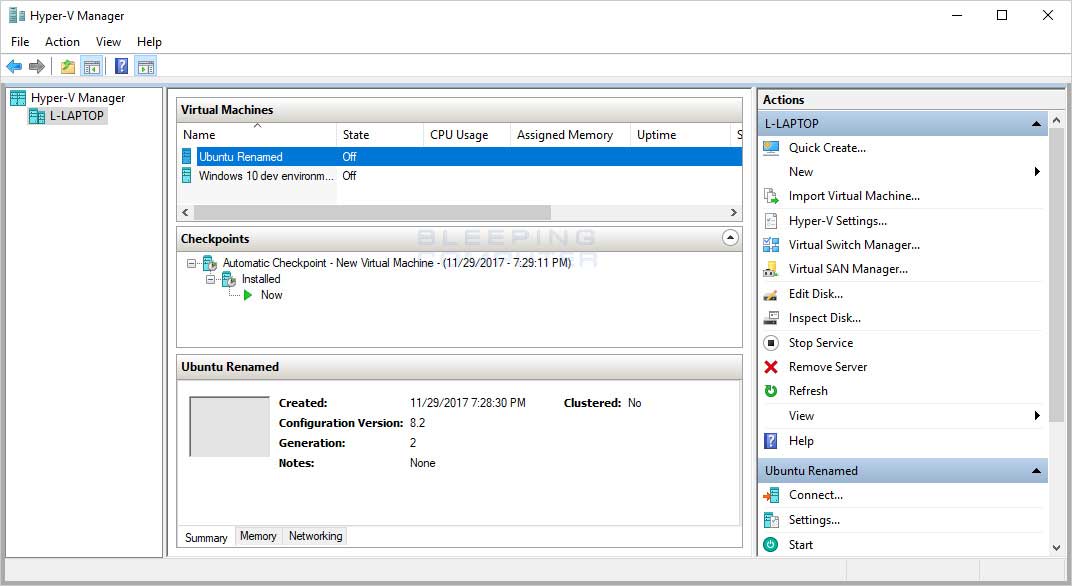Click the Stop Service icon
Screen dimensions: 1072x586
(x=771, y=343)
